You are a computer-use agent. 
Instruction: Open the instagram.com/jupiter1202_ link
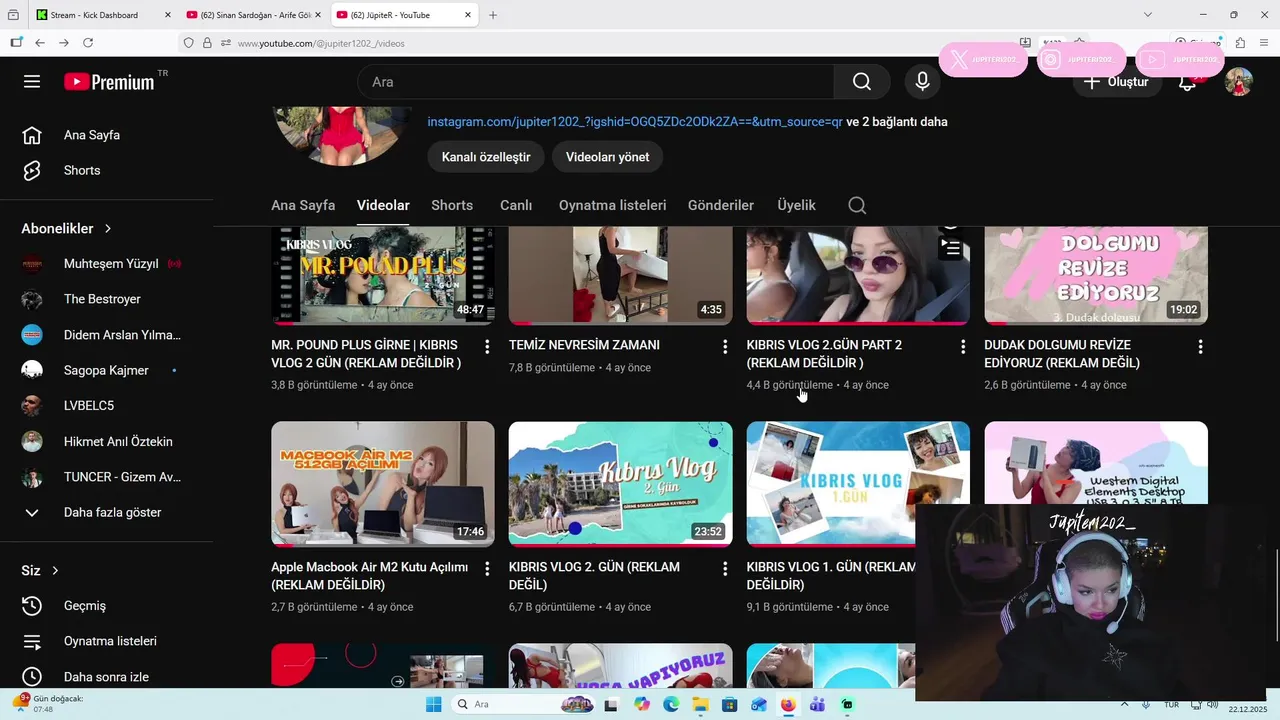tap(635, 122)
